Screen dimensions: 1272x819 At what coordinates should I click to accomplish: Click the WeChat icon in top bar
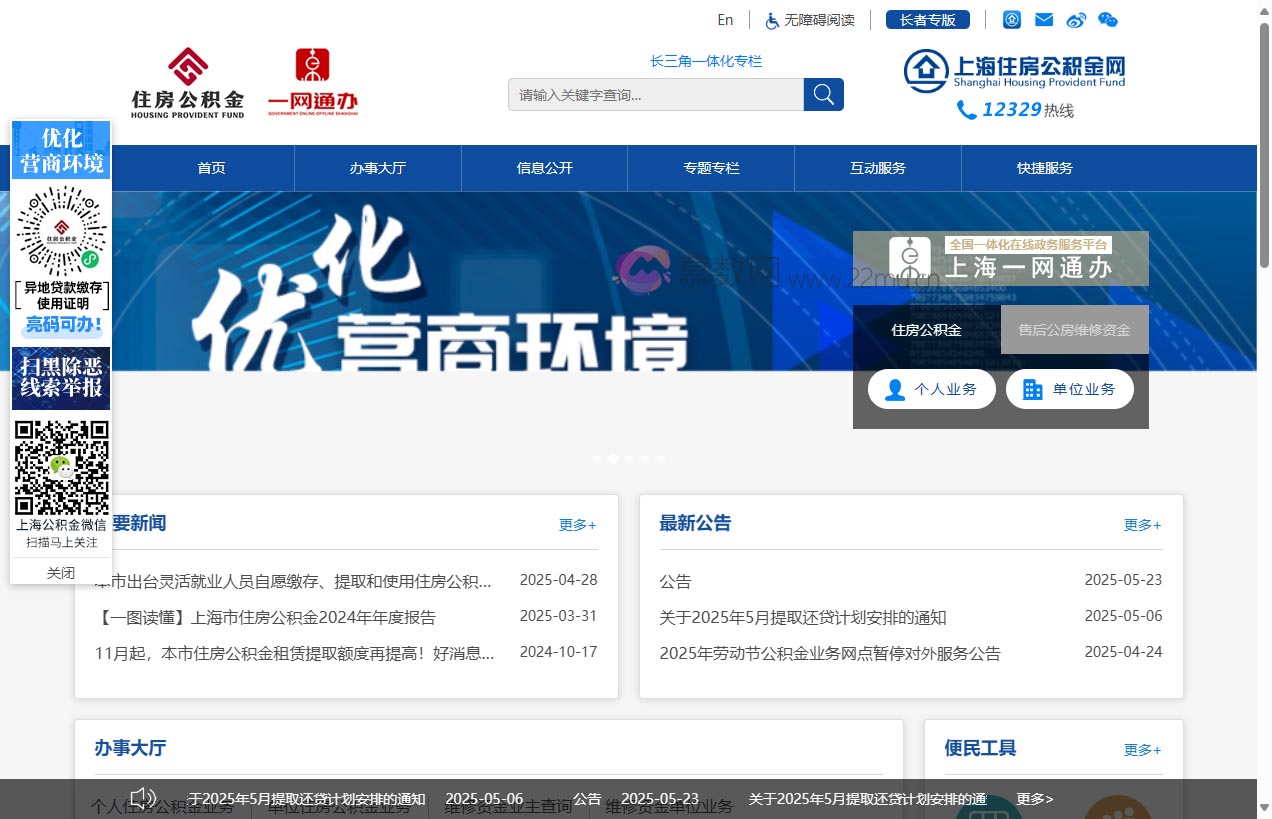point(1108,19)
